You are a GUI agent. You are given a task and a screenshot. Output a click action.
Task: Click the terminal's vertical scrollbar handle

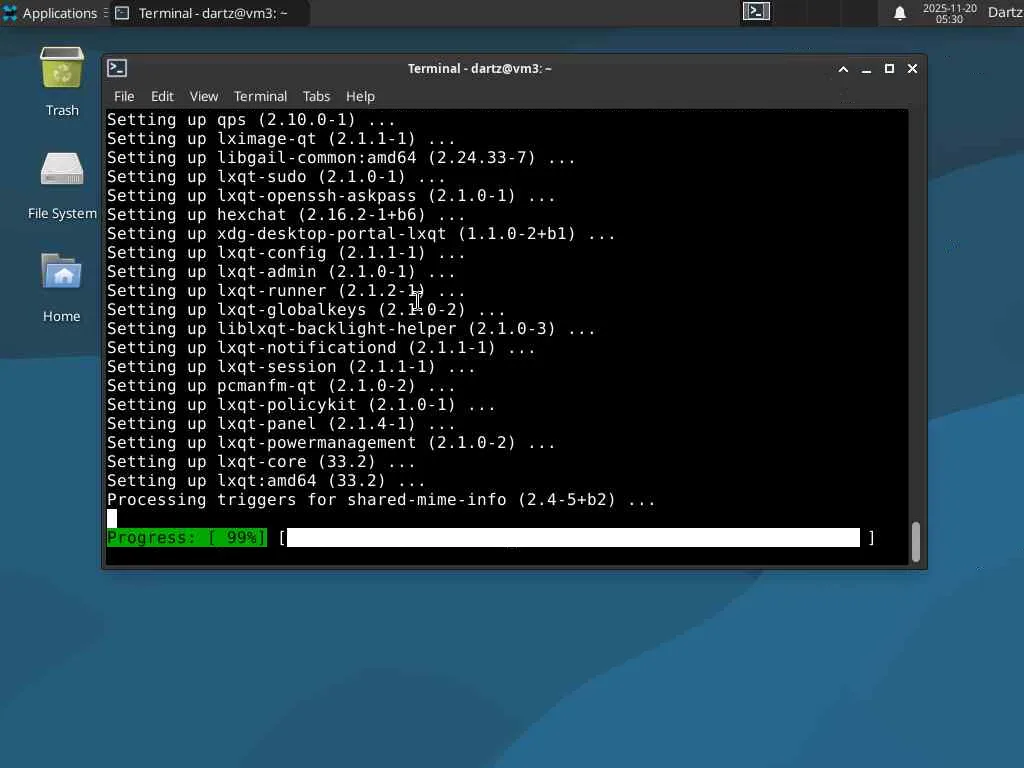(x=916, y=541)
